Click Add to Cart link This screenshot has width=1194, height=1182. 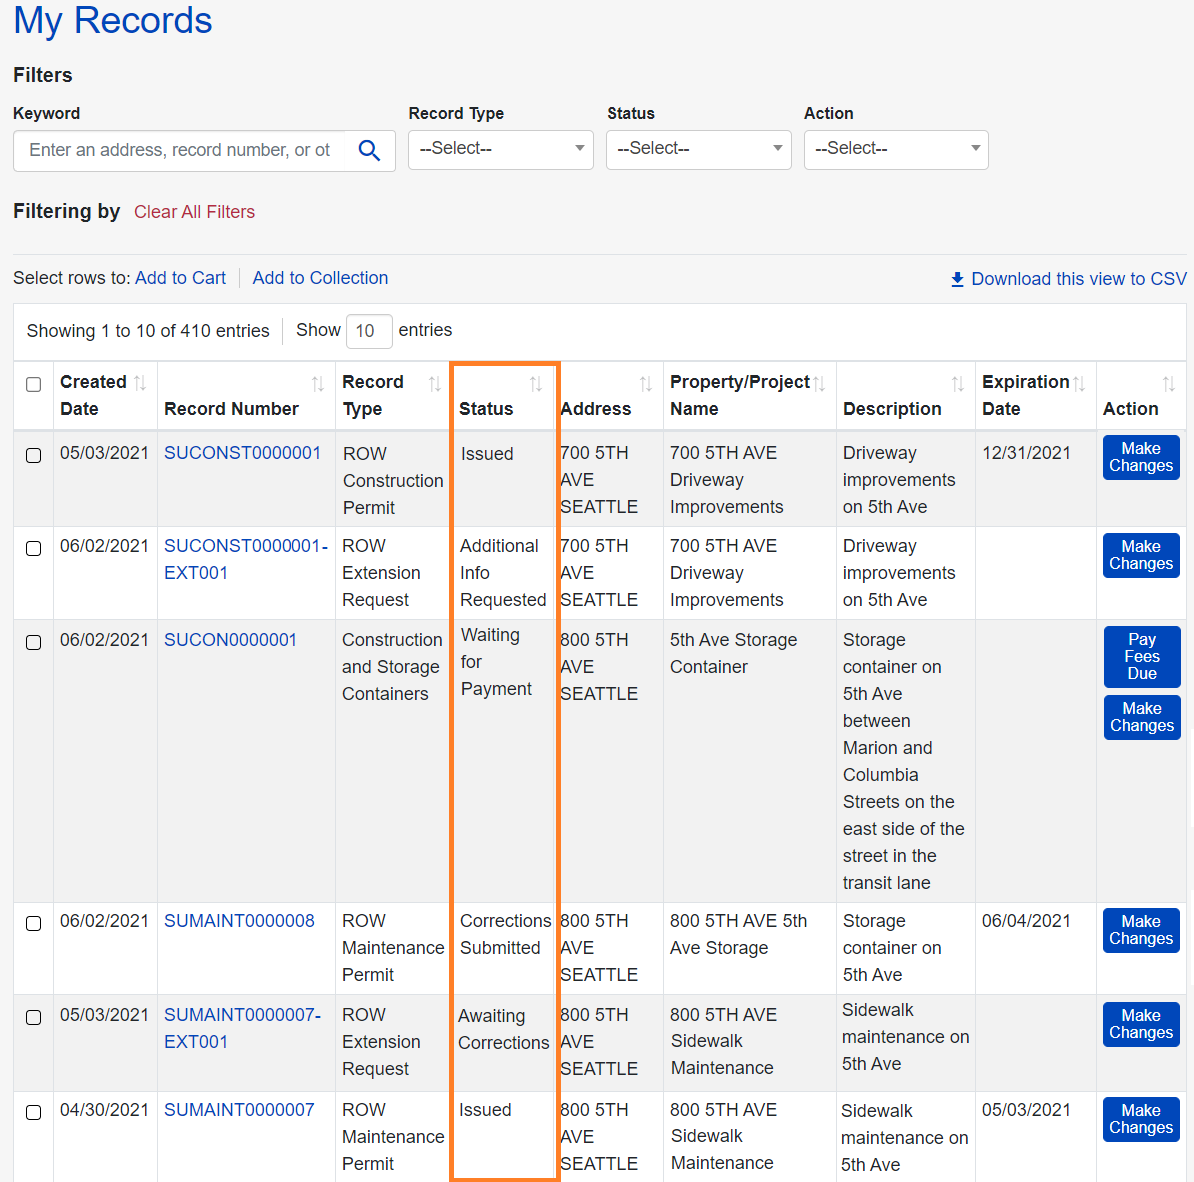[180, 278]
